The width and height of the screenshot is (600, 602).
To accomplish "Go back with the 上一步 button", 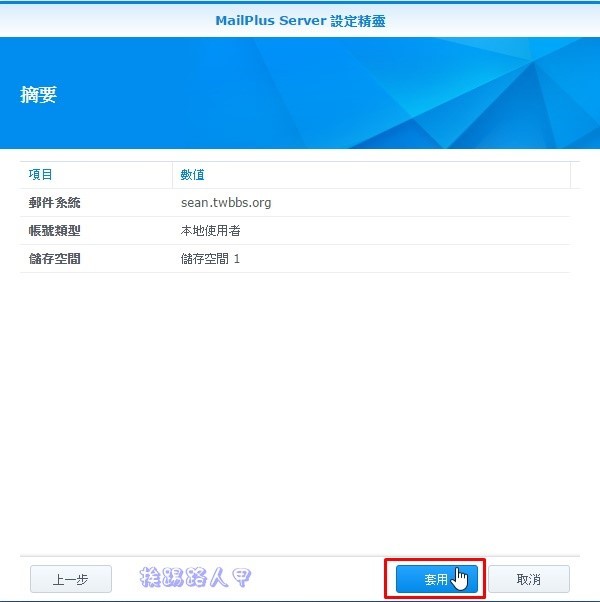I will tap(71, 579).
